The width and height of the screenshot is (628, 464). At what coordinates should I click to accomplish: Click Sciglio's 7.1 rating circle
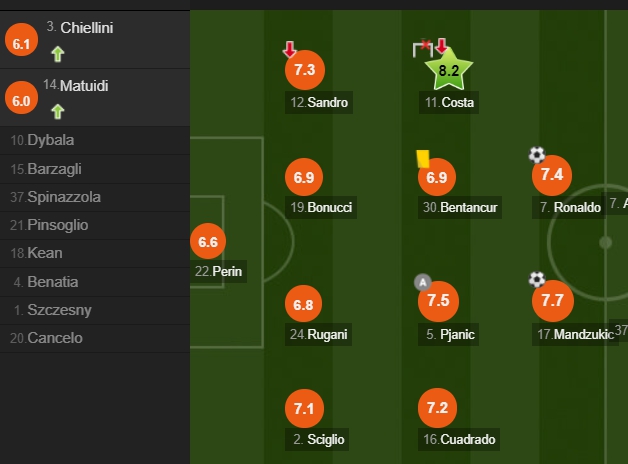point(304,408)
